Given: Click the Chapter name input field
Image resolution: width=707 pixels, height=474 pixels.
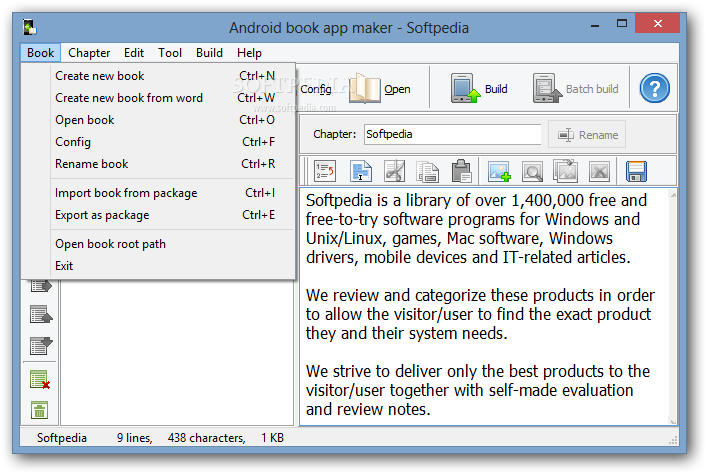Looking at the screenshot, I should [x=452, y=134].
